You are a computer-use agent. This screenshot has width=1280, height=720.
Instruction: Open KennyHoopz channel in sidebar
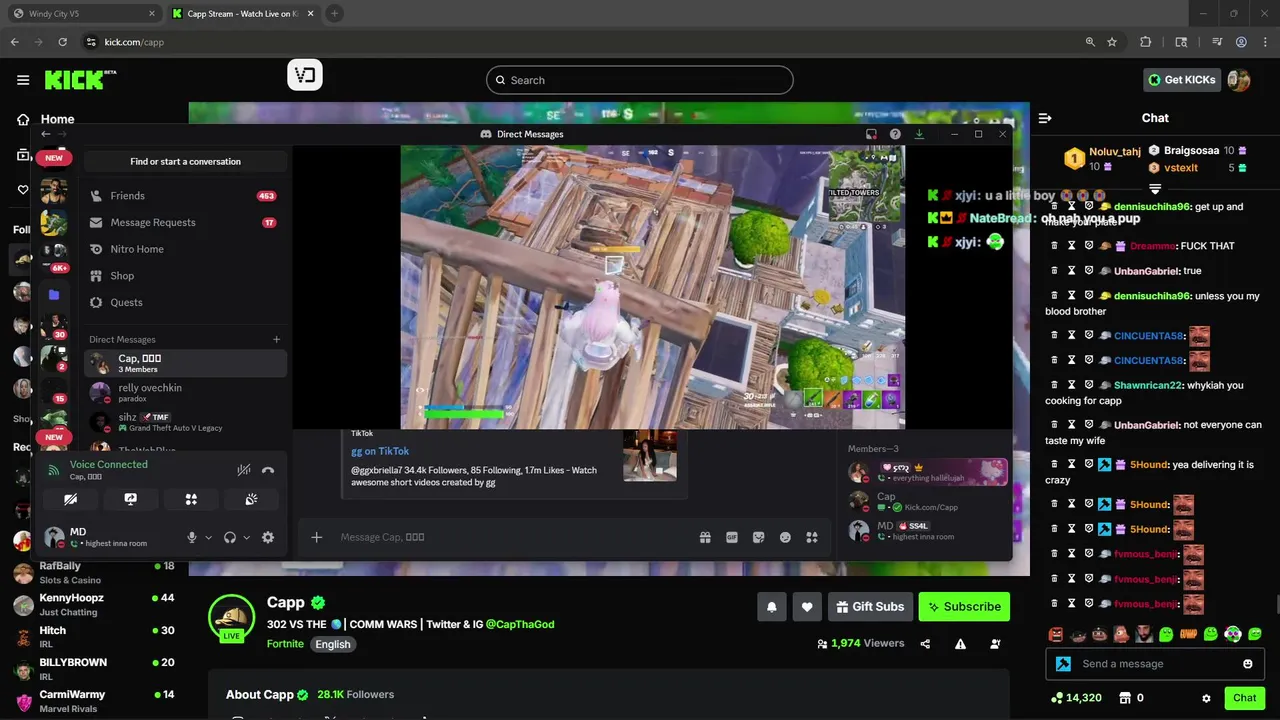click(95, 605)
